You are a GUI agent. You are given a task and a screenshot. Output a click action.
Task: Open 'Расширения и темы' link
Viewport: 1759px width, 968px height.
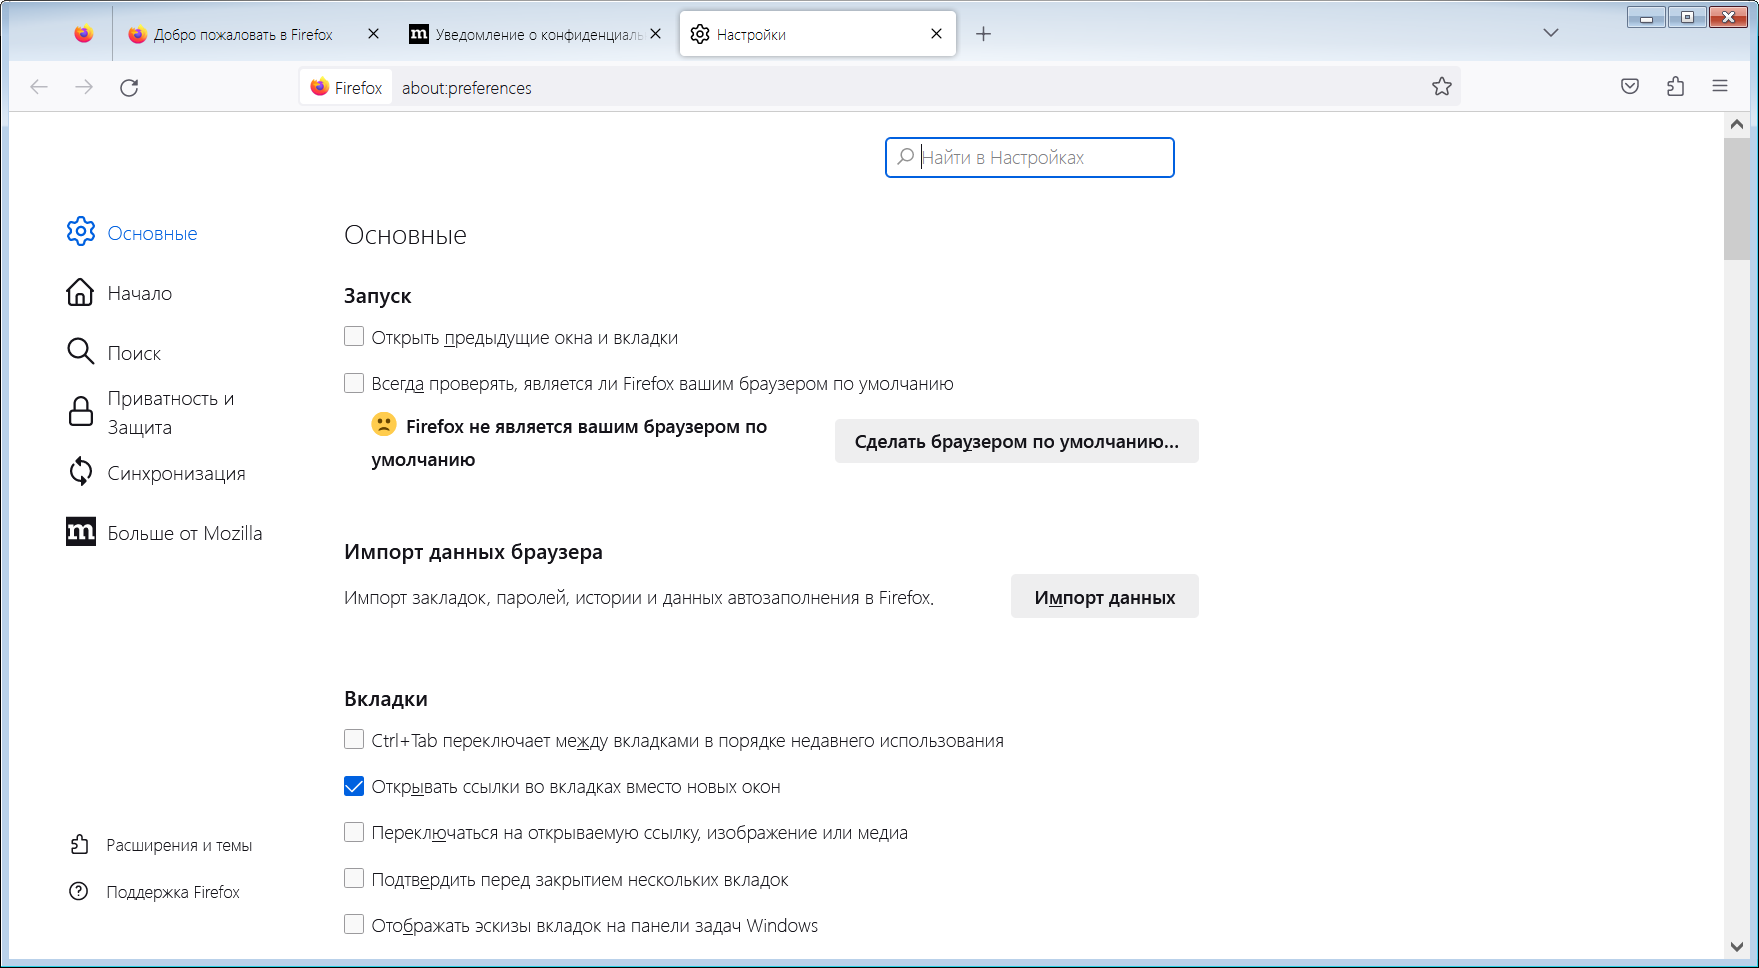(179, 846)
